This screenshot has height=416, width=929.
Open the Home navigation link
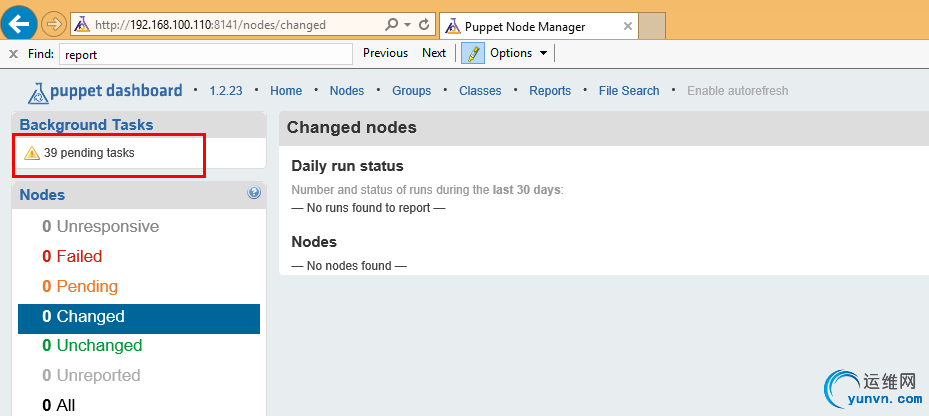coord(286,91)
